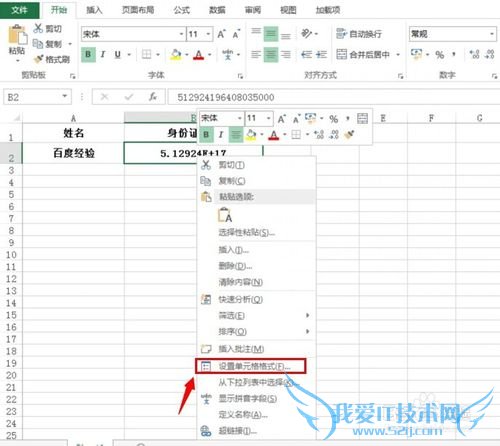Screen dimensions: 500x446
Task: Toggle Underline in the ribbon font group
Action: [x=117, y=54]
